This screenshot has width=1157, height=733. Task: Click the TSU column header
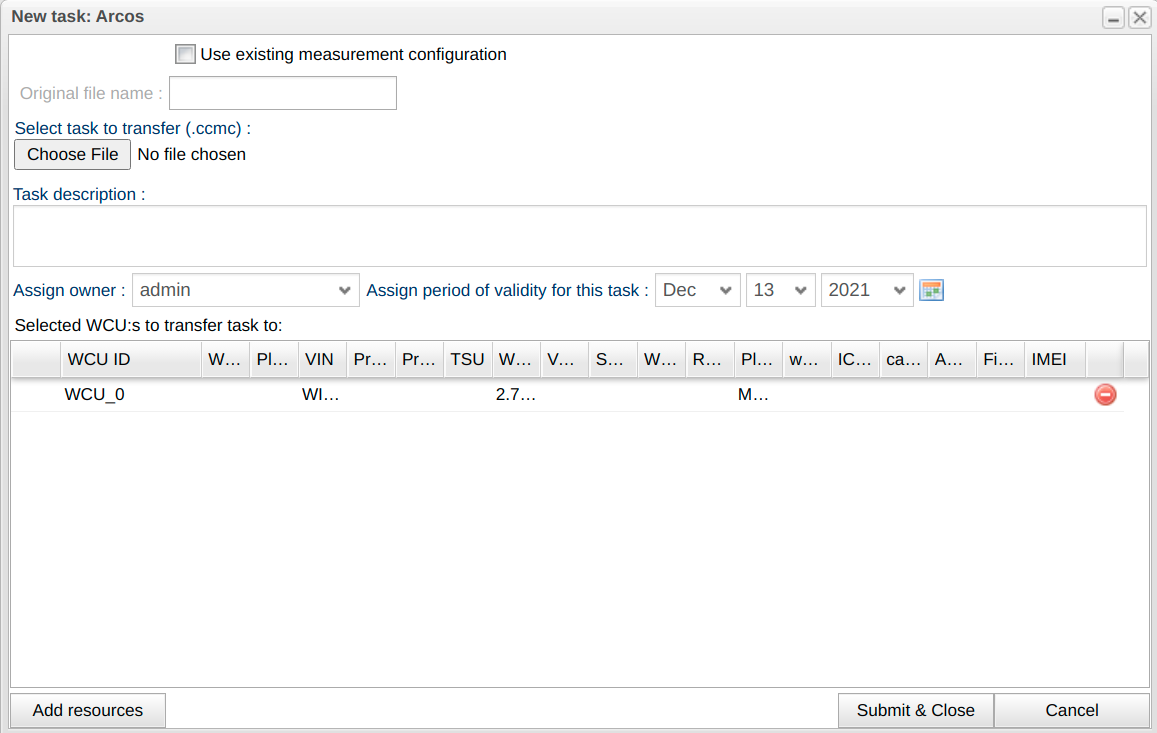point(467,360)
